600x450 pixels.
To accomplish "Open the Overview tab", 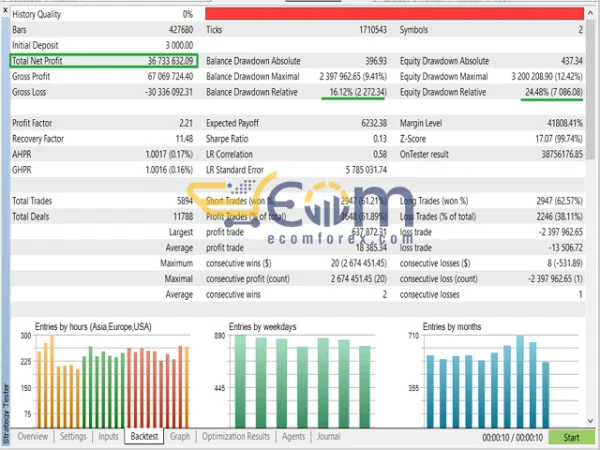I will coord(33,436).
